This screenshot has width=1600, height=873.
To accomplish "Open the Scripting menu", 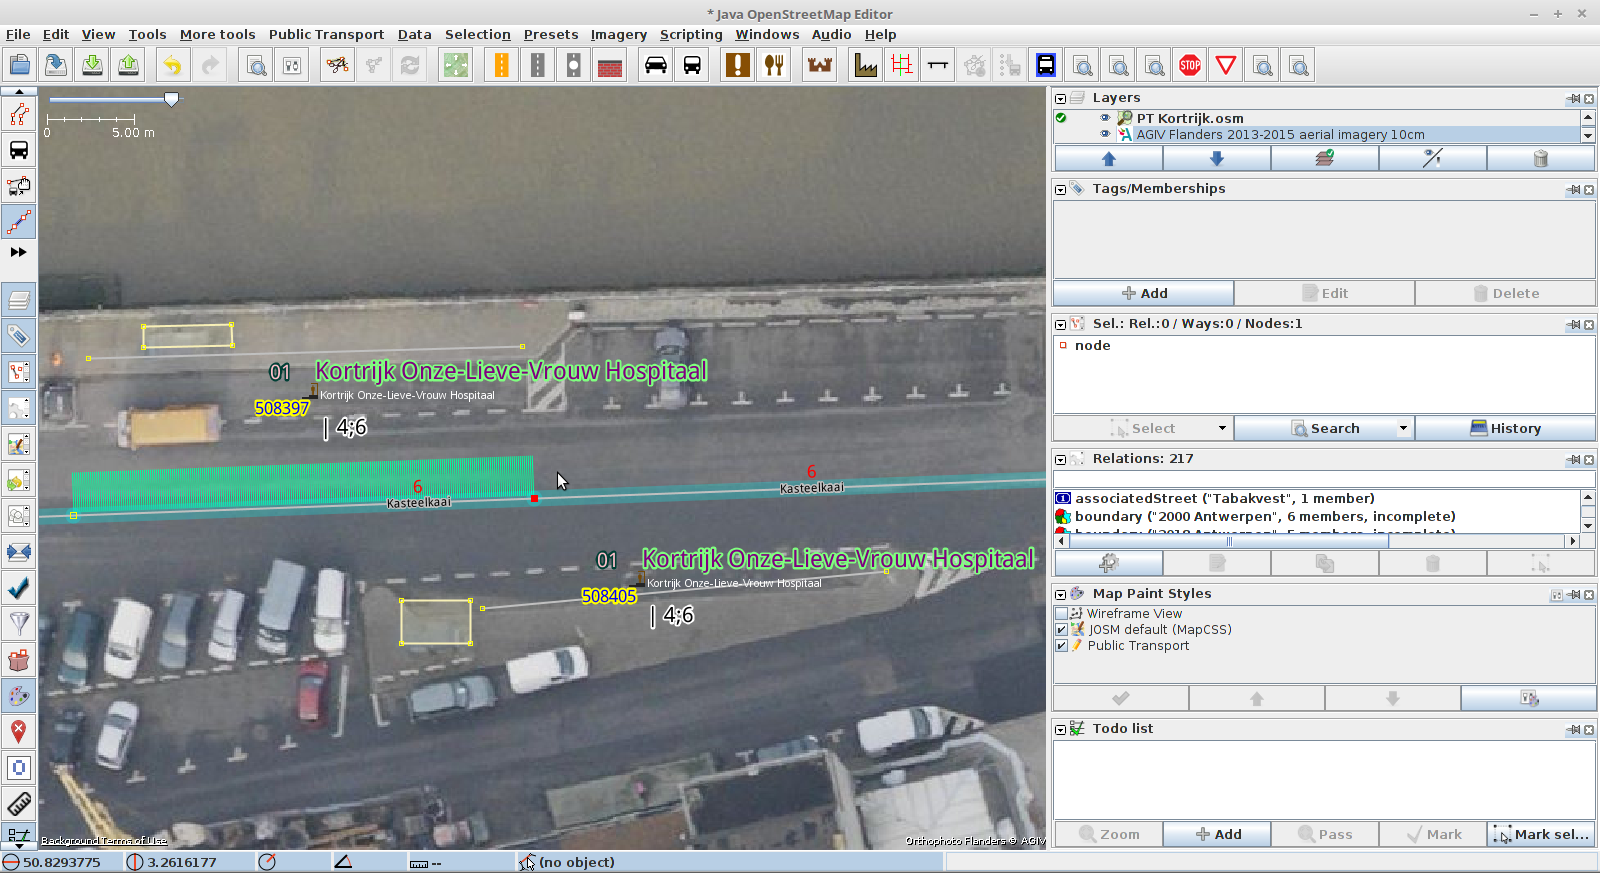I will coord(691,34).
